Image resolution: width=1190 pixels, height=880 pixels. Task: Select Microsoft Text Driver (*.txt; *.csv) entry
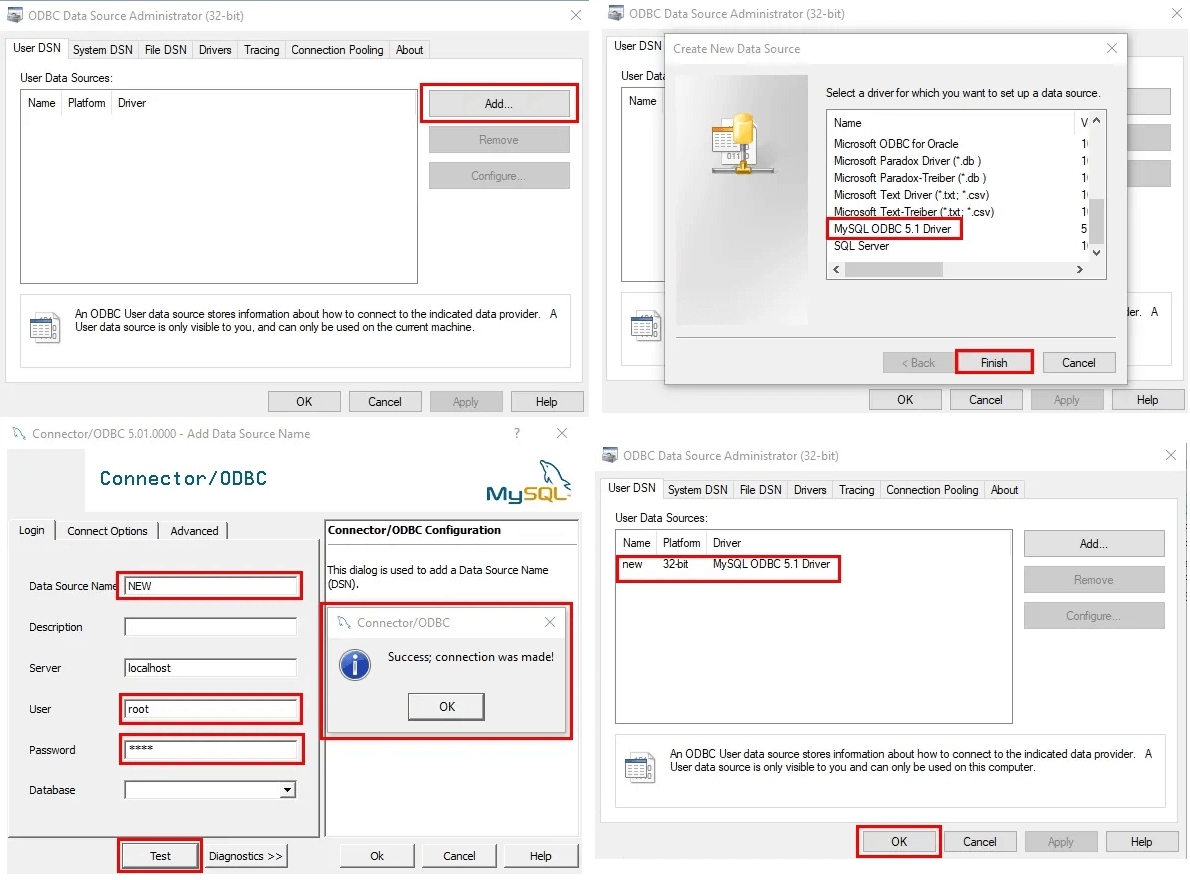[911, 195]
